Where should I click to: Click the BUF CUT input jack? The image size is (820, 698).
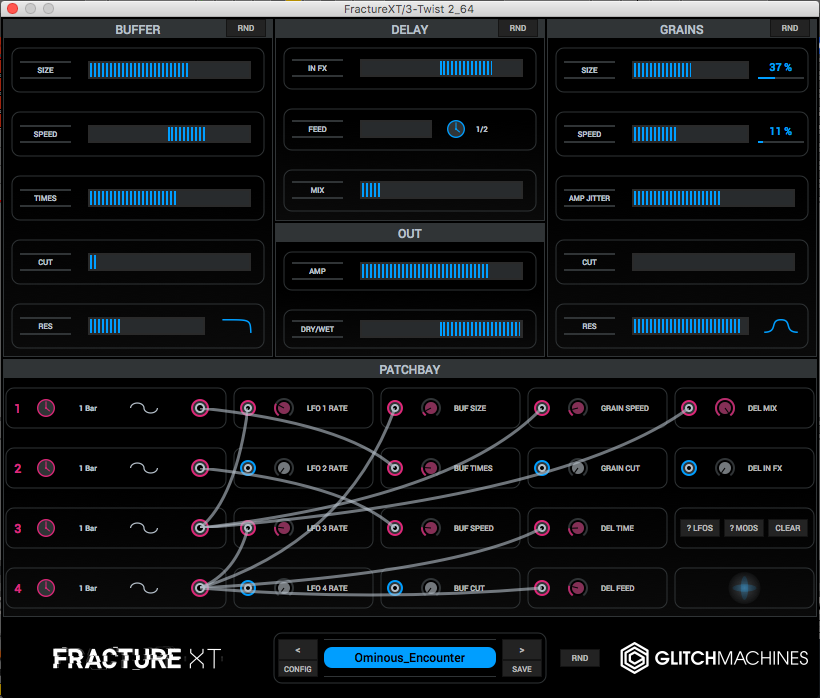[395, 588]
